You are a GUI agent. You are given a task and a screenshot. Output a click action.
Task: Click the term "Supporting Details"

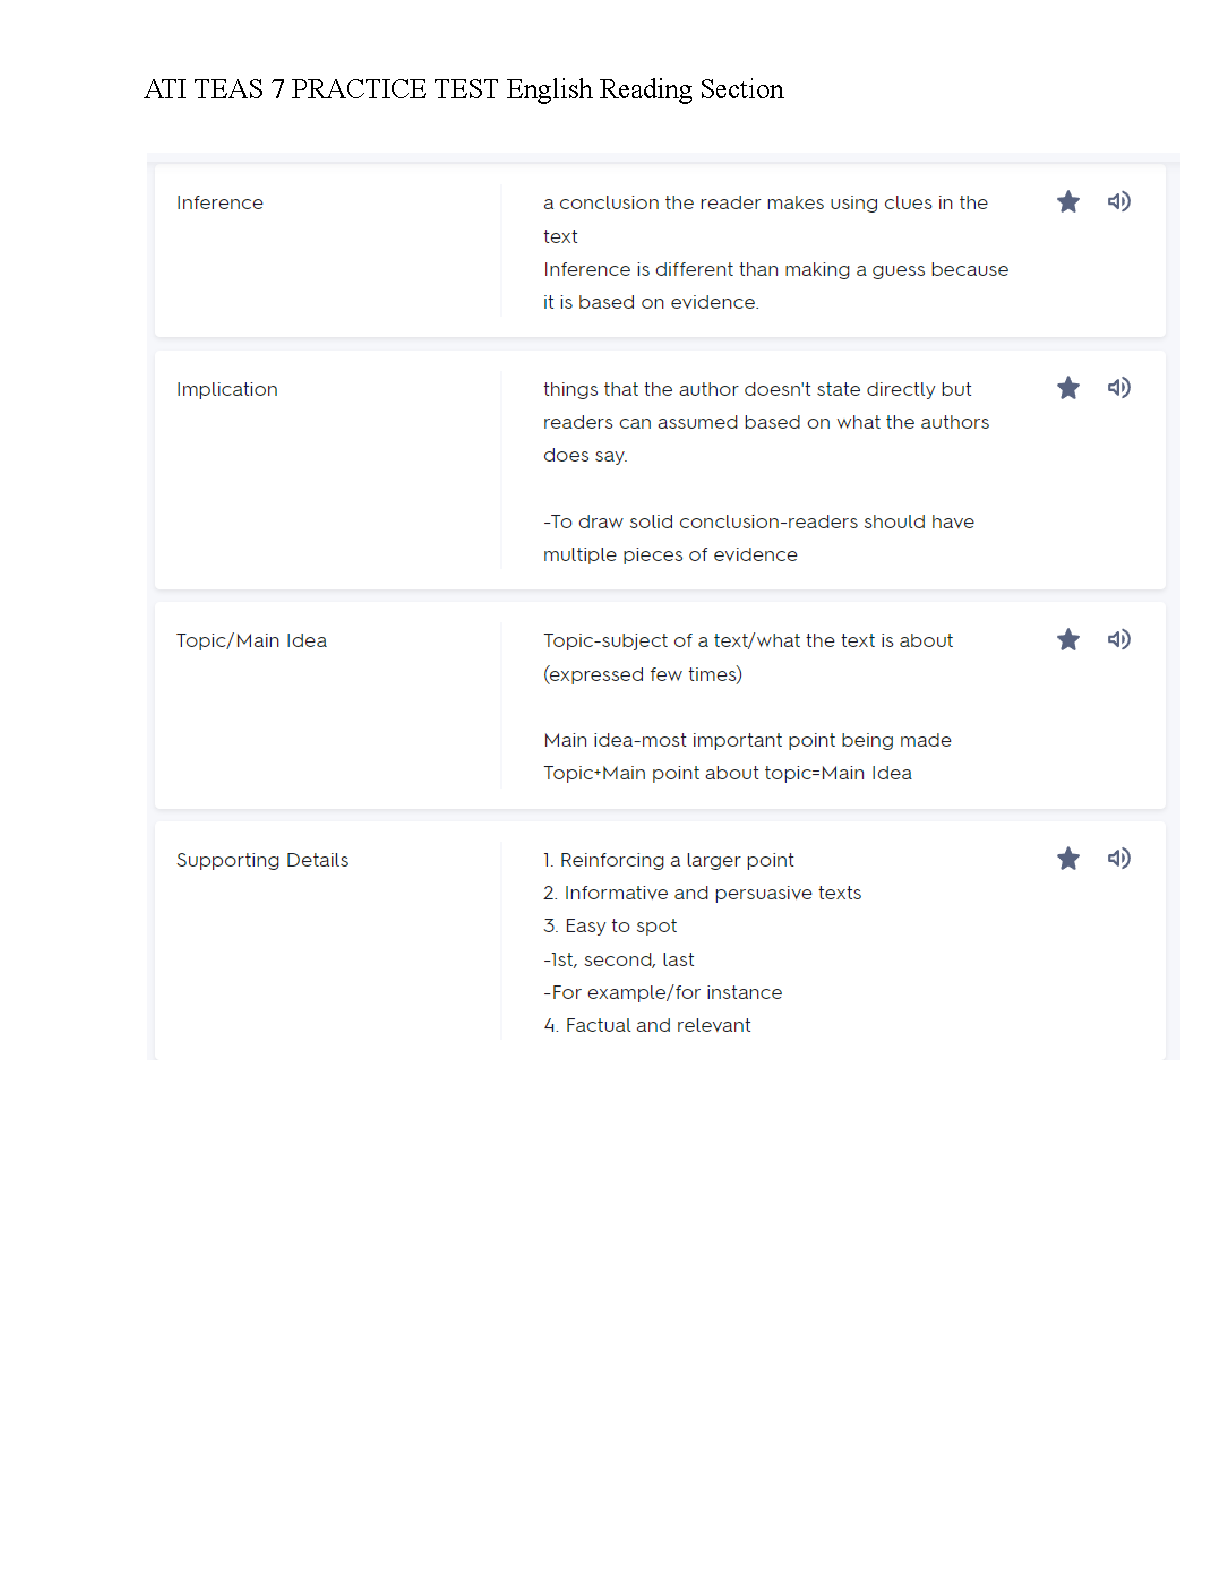point(262,861)
